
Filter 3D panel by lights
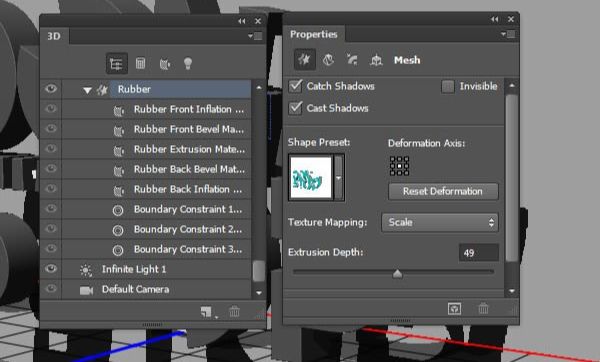pos(188,64)
